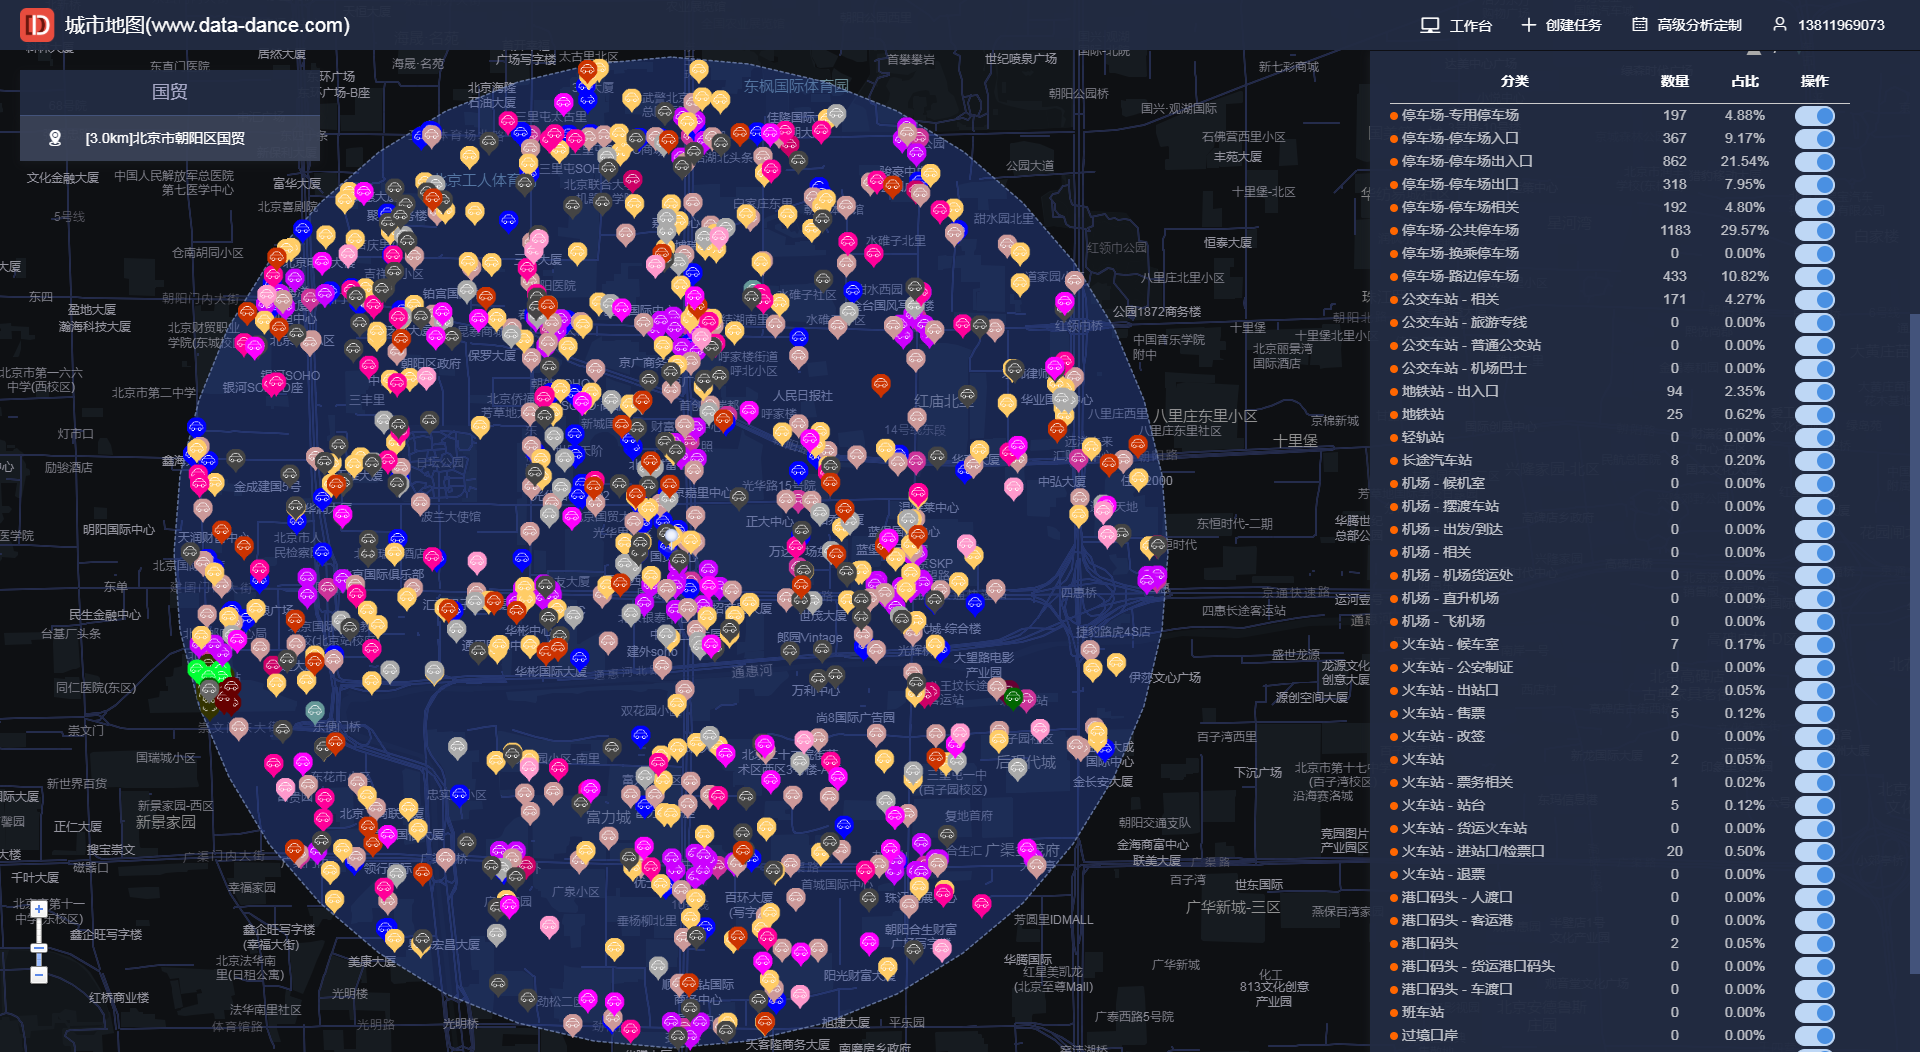1920x1052 pixels.
Task: Click the 城市地图(www.data-dance.com) title
Action: 207,25
